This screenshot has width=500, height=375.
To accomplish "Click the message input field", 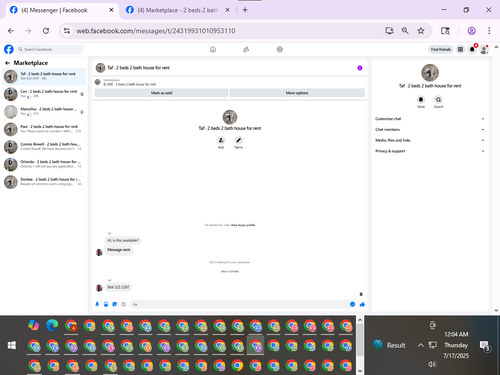I will click(x=239, y=304).
